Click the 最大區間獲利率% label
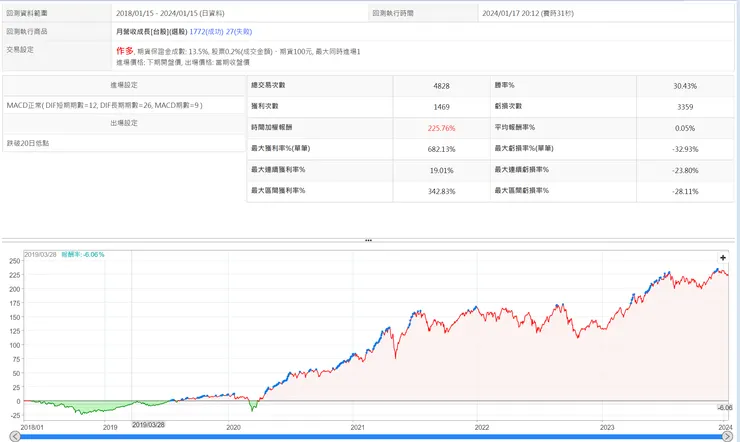740x442 pixels. [x=278, y=191]
